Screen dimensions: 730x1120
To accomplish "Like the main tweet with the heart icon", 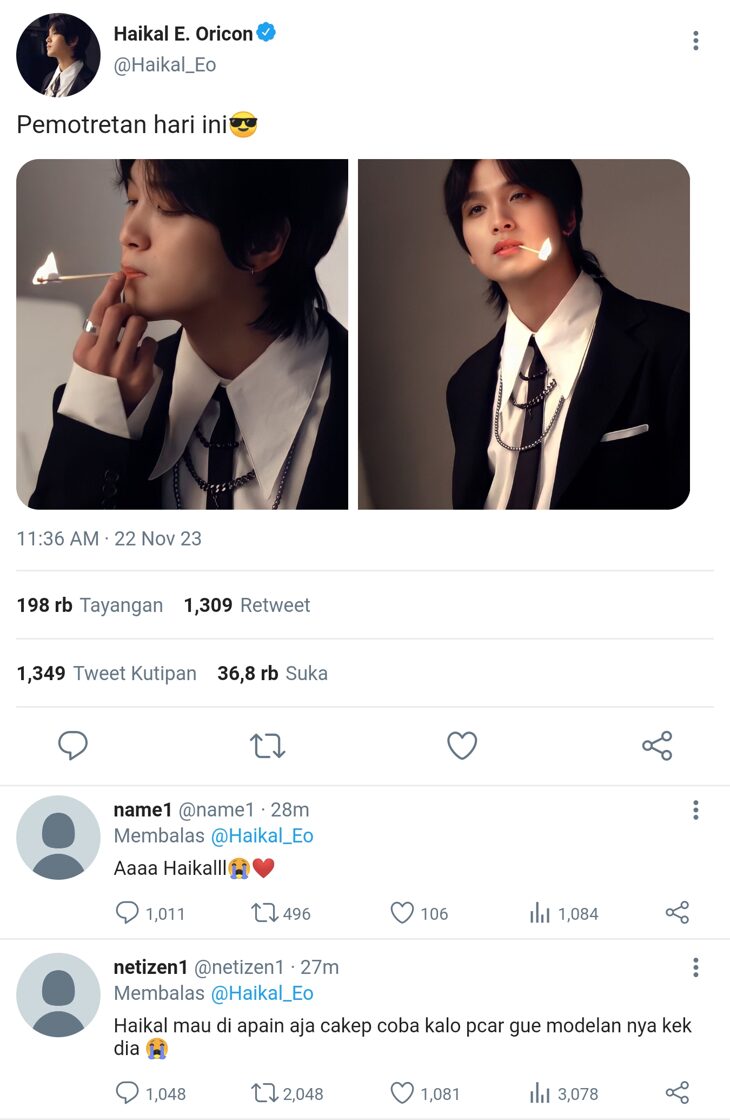I will [x=461, y=746].
